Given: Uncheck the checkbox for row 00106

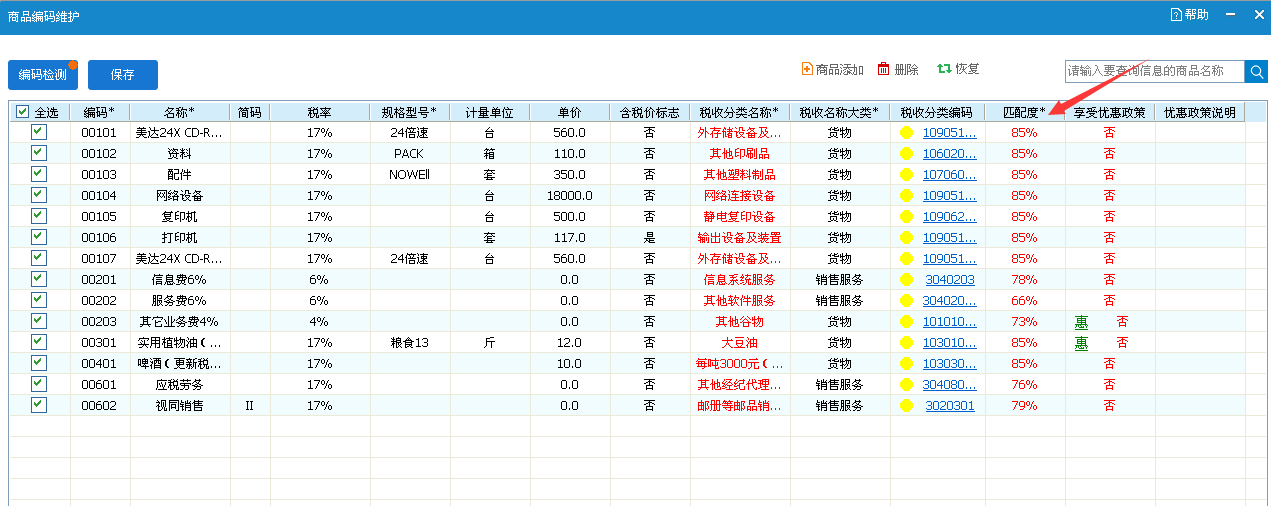Looking at the screenshot, I should tap(39, 237).
